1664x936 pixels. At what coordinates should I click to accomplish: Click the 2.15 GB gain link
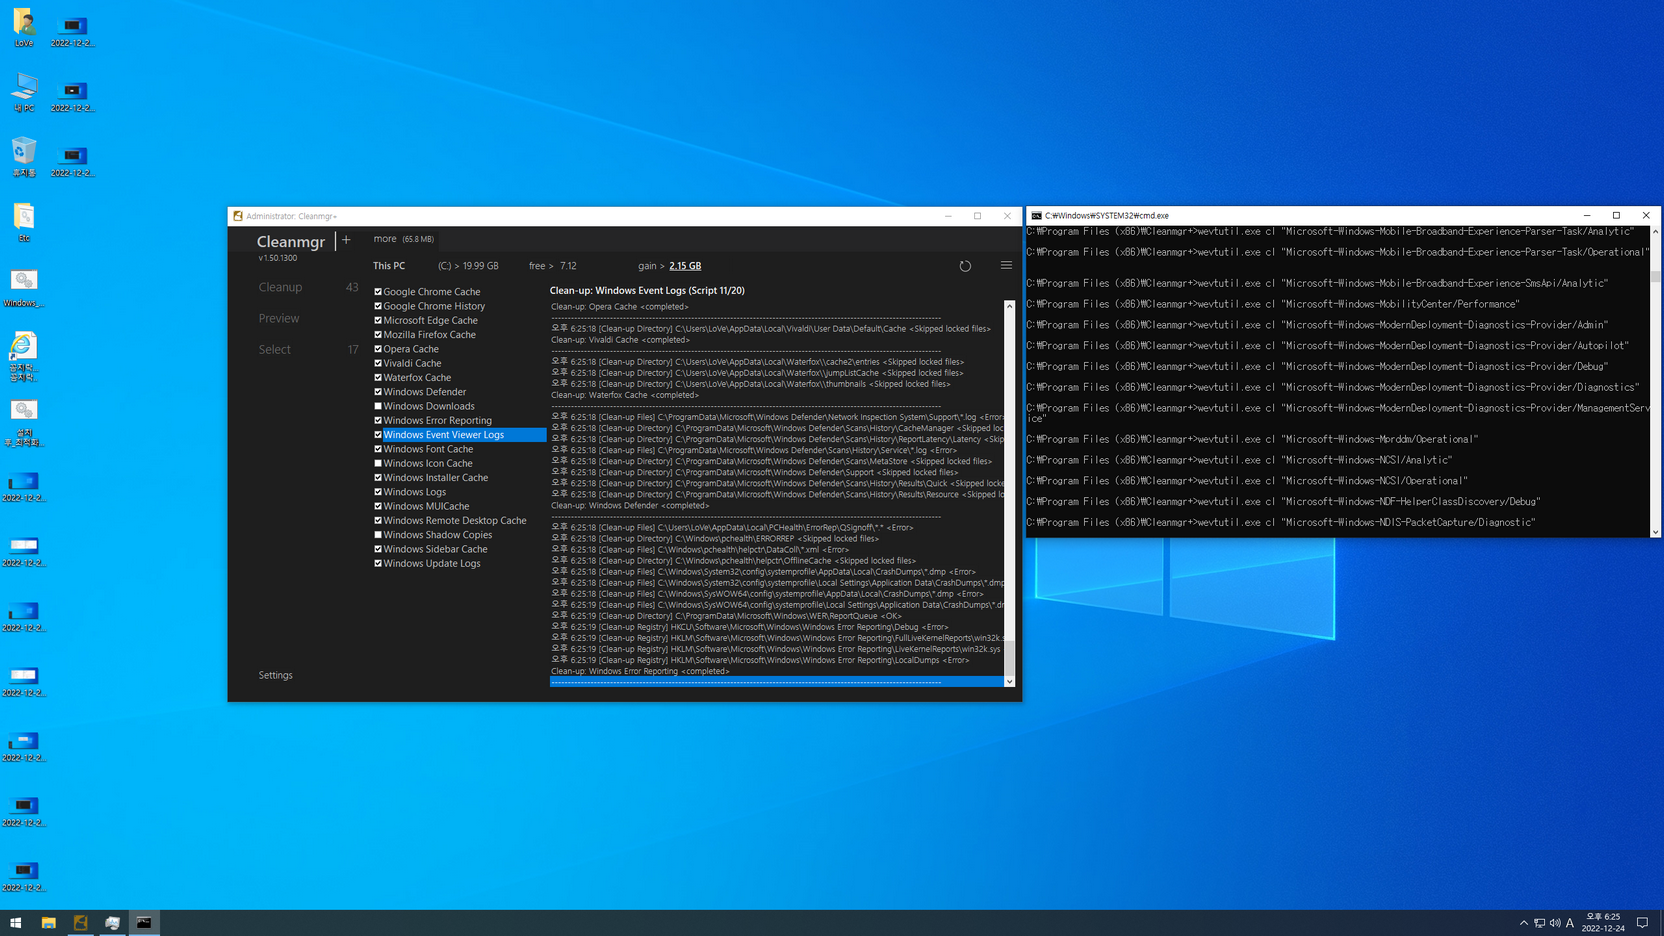685,266
